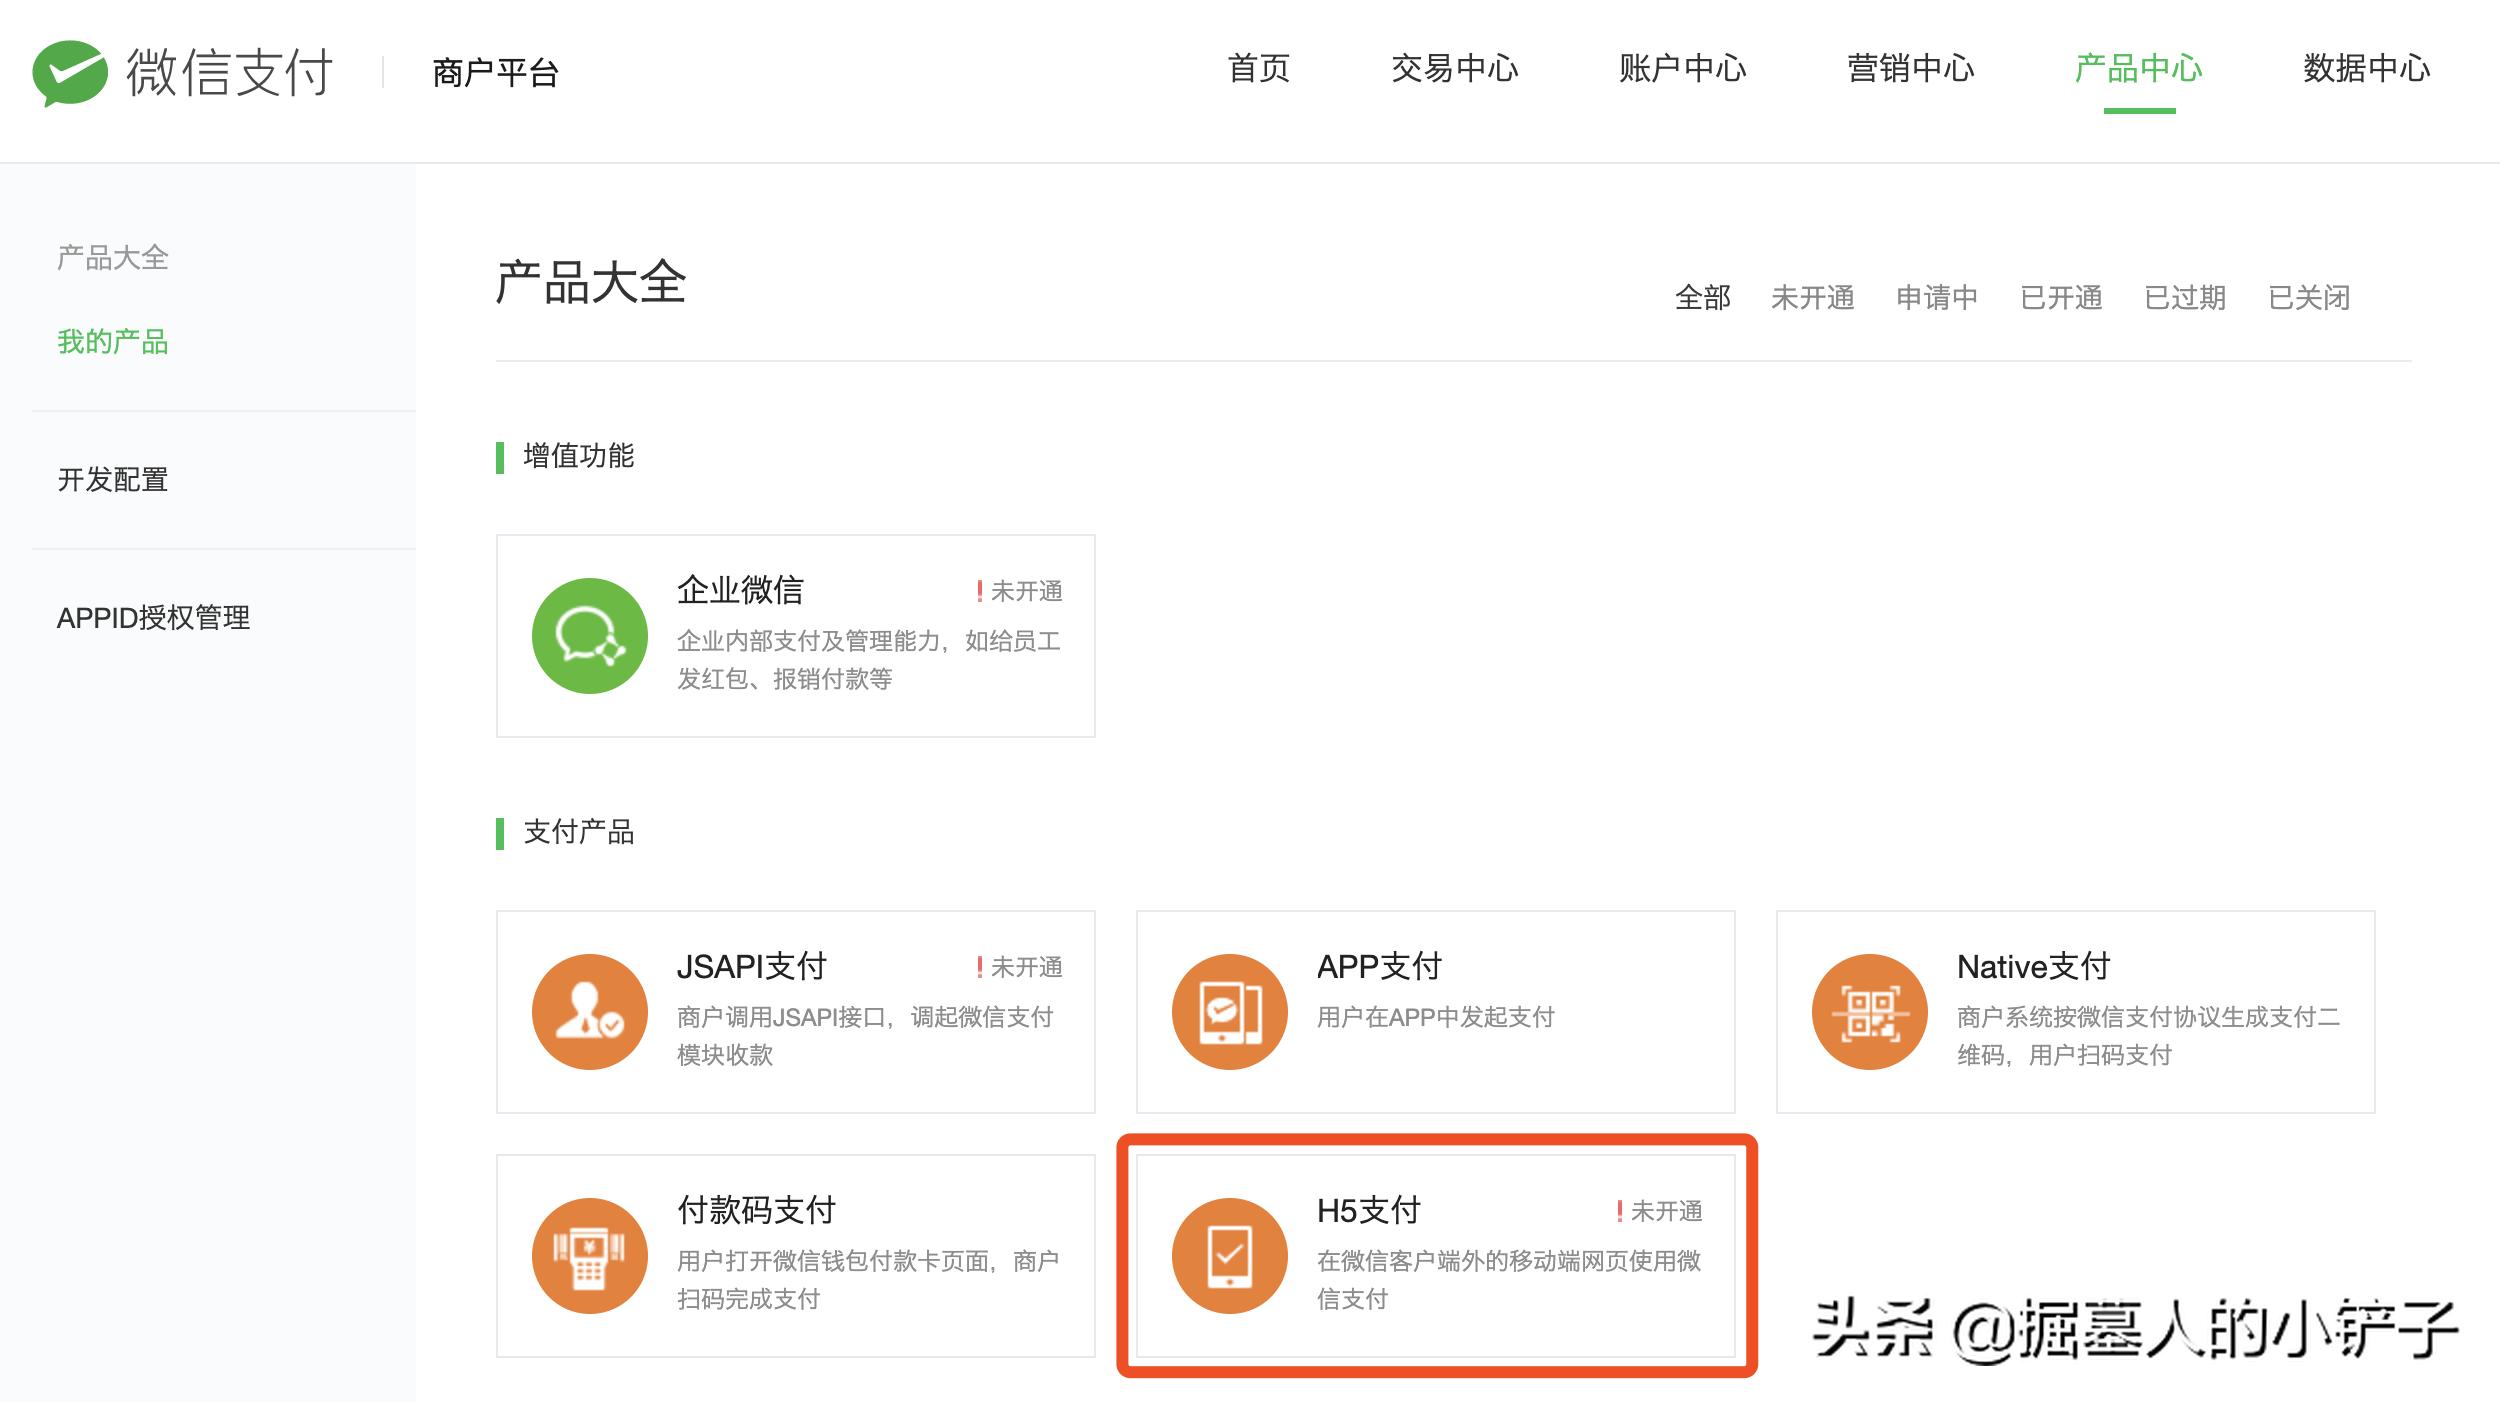Click 开发配置 in the sidebar
The image size is (2500, 1402).
pyautogui.click(x=112, y=481)
